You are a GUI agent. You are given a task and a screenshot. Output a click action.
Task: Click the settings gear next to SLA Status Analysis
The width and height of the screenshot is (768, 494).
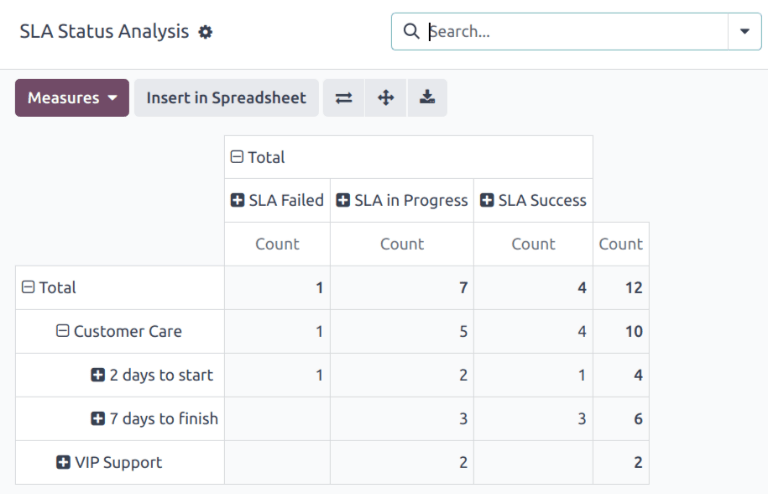pyautogui.click(x=206, y=32)
